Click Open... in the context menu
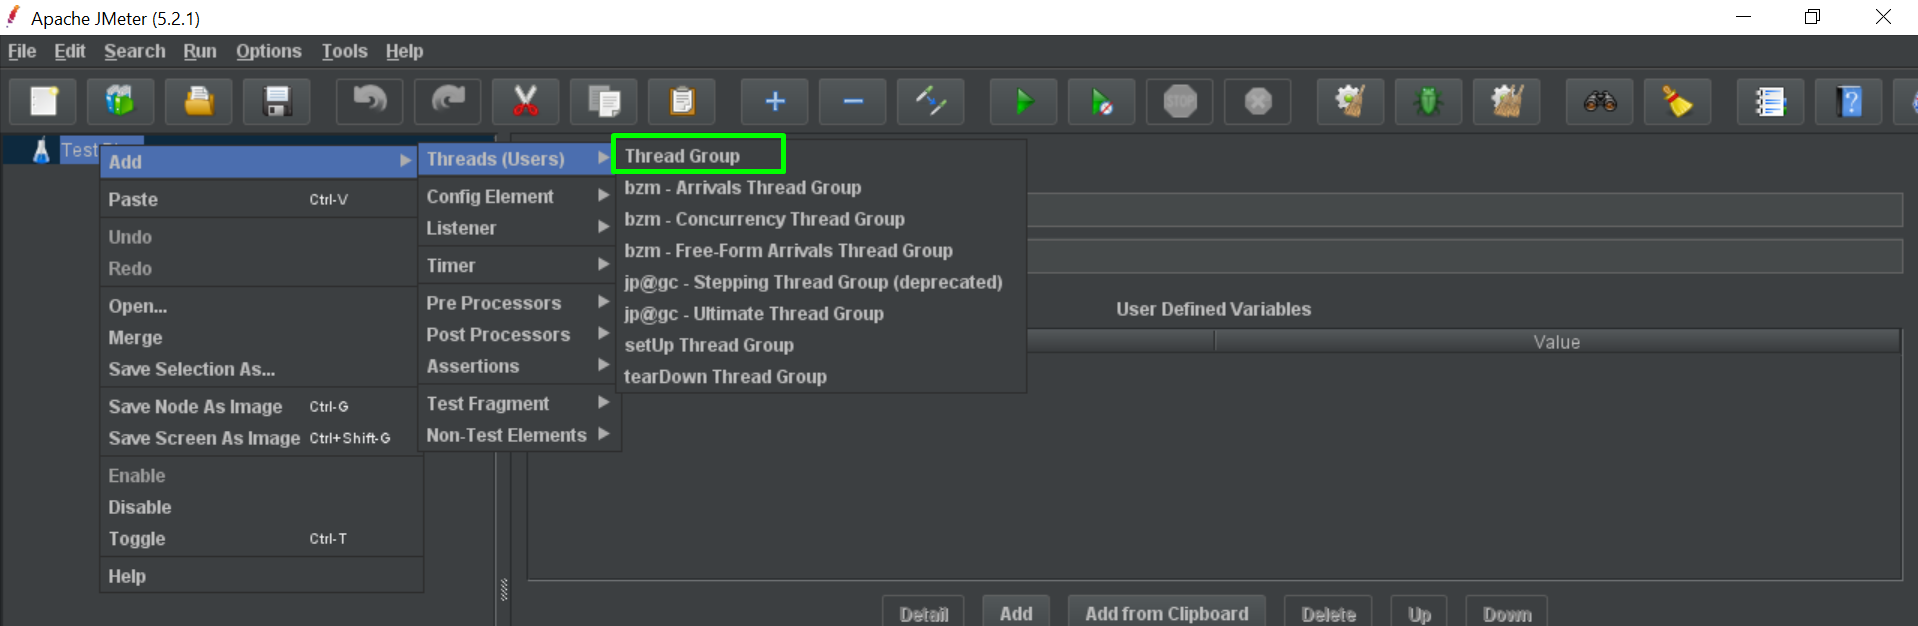1918x626 pixels. (259, 306)
